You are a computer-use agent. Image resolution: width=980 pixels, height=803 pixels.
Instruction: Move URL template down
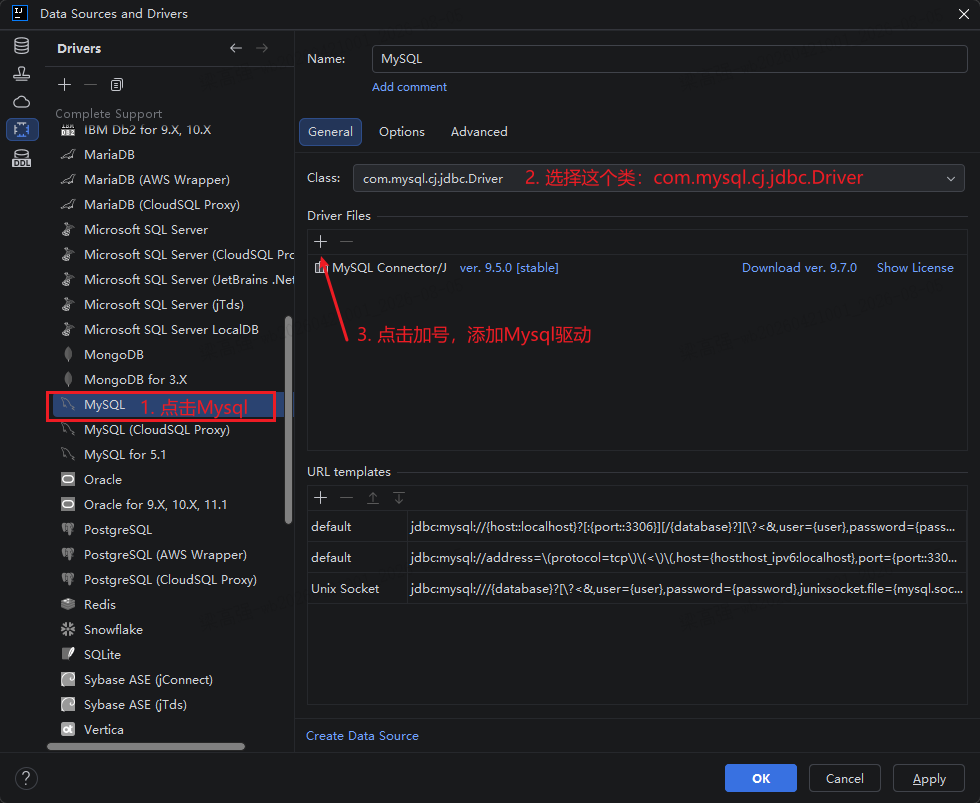tap(399, 497)
